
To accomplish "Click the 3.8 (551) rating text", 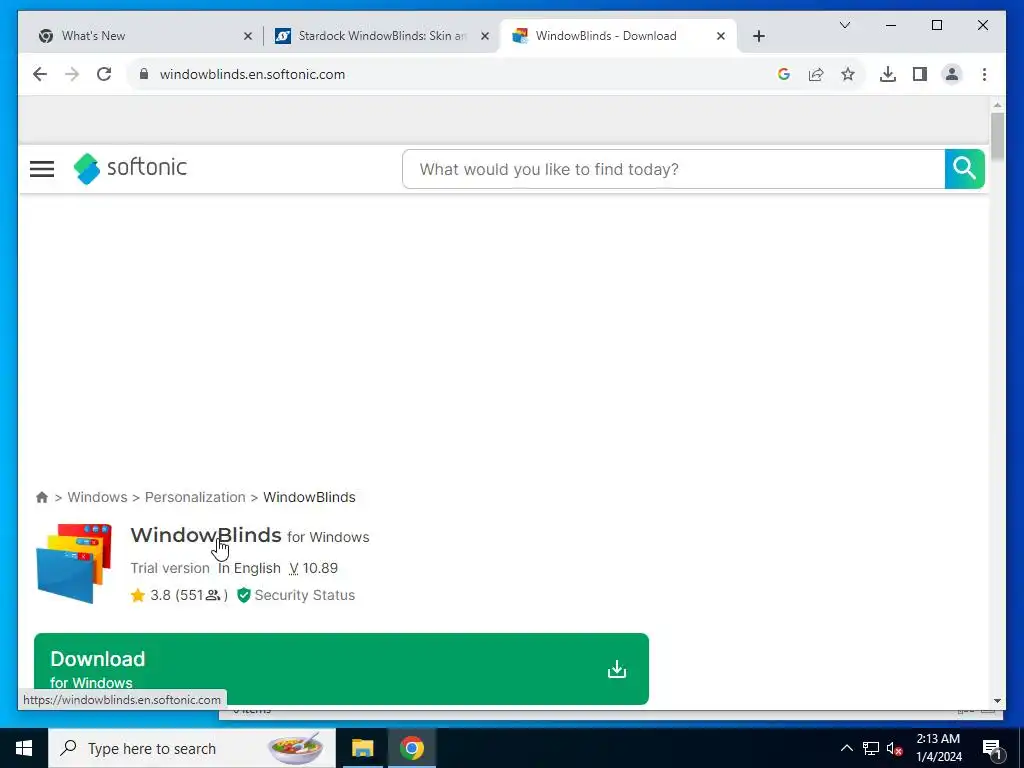I will click(x=189, y=595).
